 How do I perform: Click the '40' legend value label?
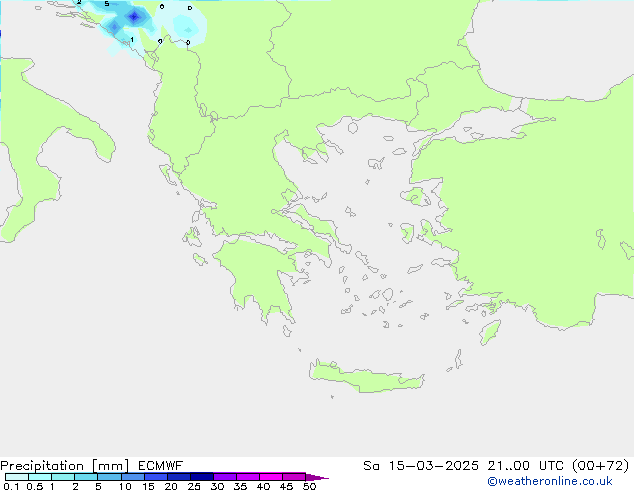(263, 486)
